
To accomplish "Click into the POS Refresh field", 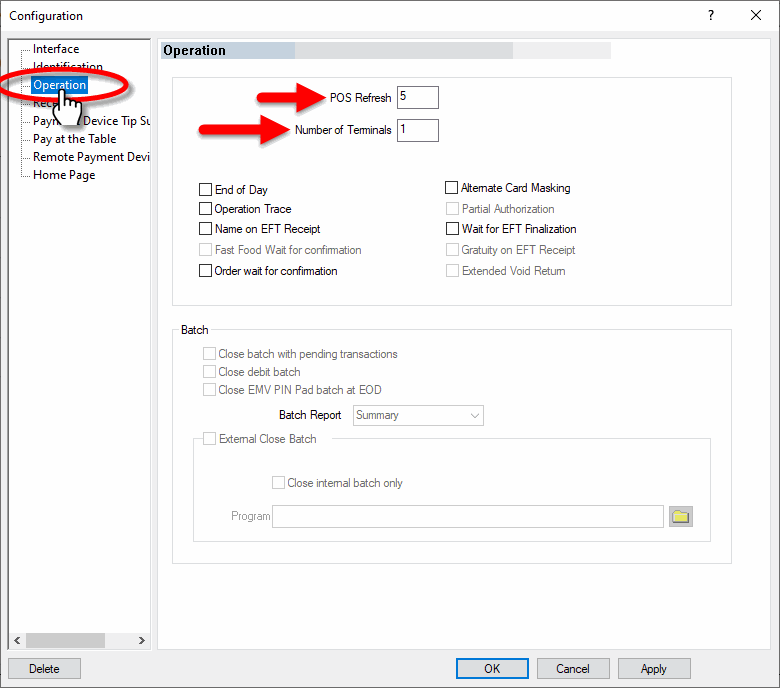I will point(418,98).
